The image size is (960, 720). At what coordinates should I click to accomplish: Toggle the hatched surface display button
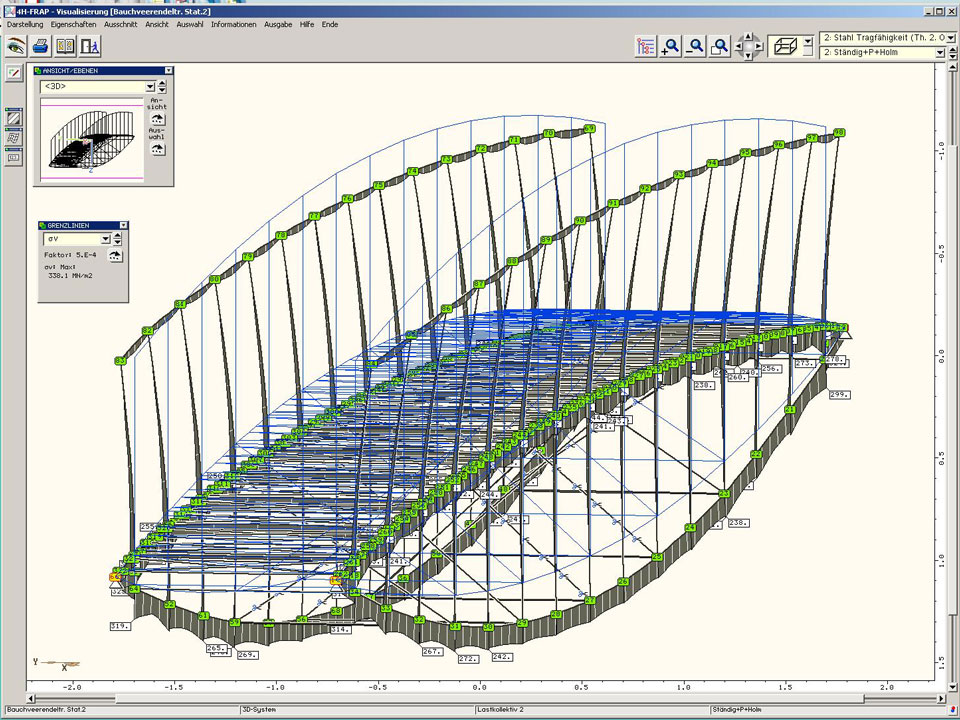click(14, 118)
